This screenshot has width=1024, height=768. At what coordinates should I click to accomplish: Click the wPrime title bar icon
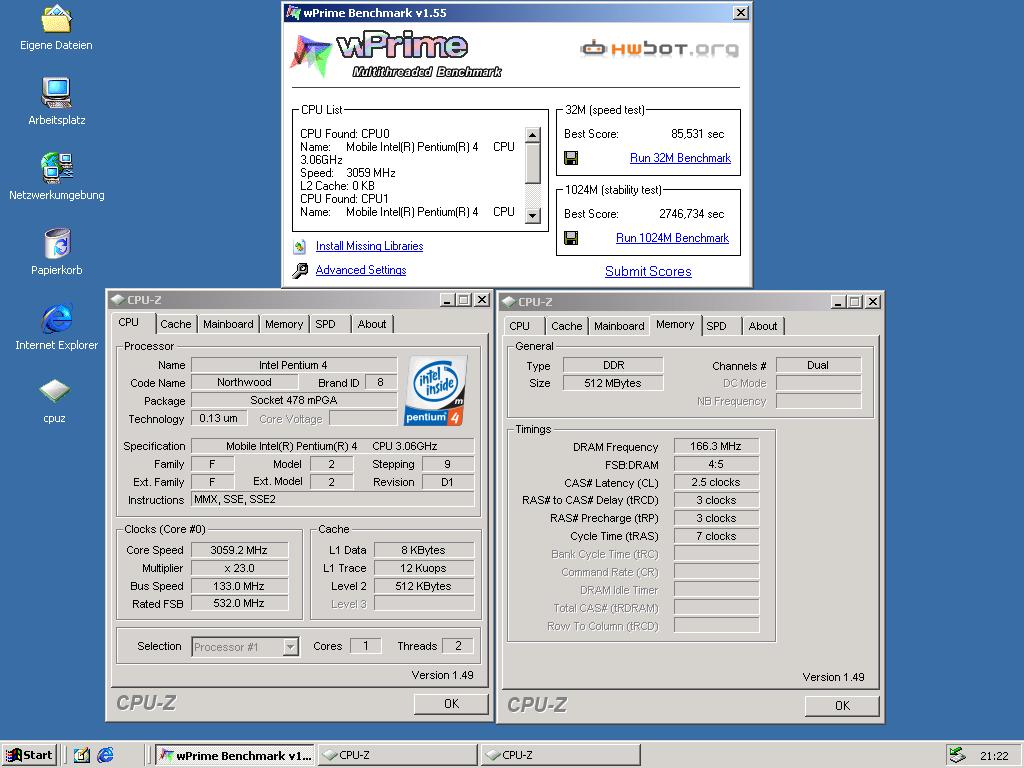pyautogui.click(x=294, y=12)
